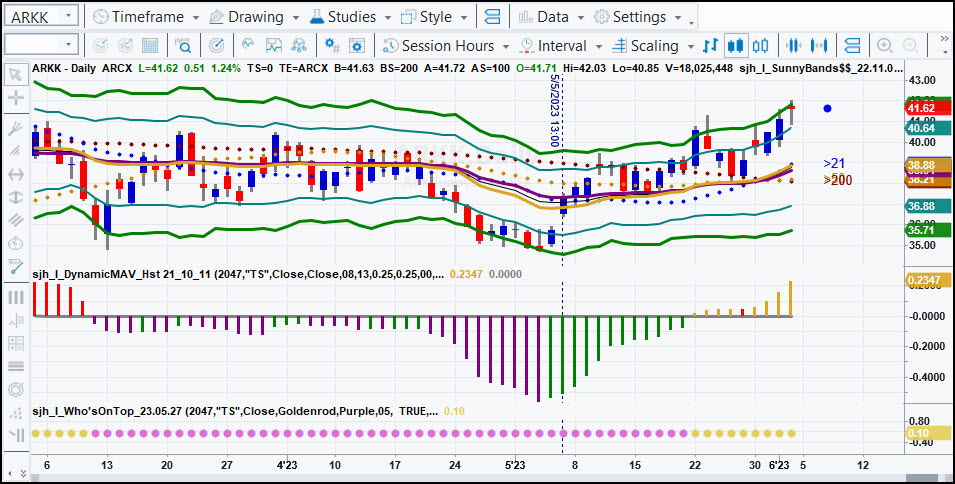This screenshot has width=955, height=484.
Task: Expand the left sidebar bottom double chevron
Action: 23,472
